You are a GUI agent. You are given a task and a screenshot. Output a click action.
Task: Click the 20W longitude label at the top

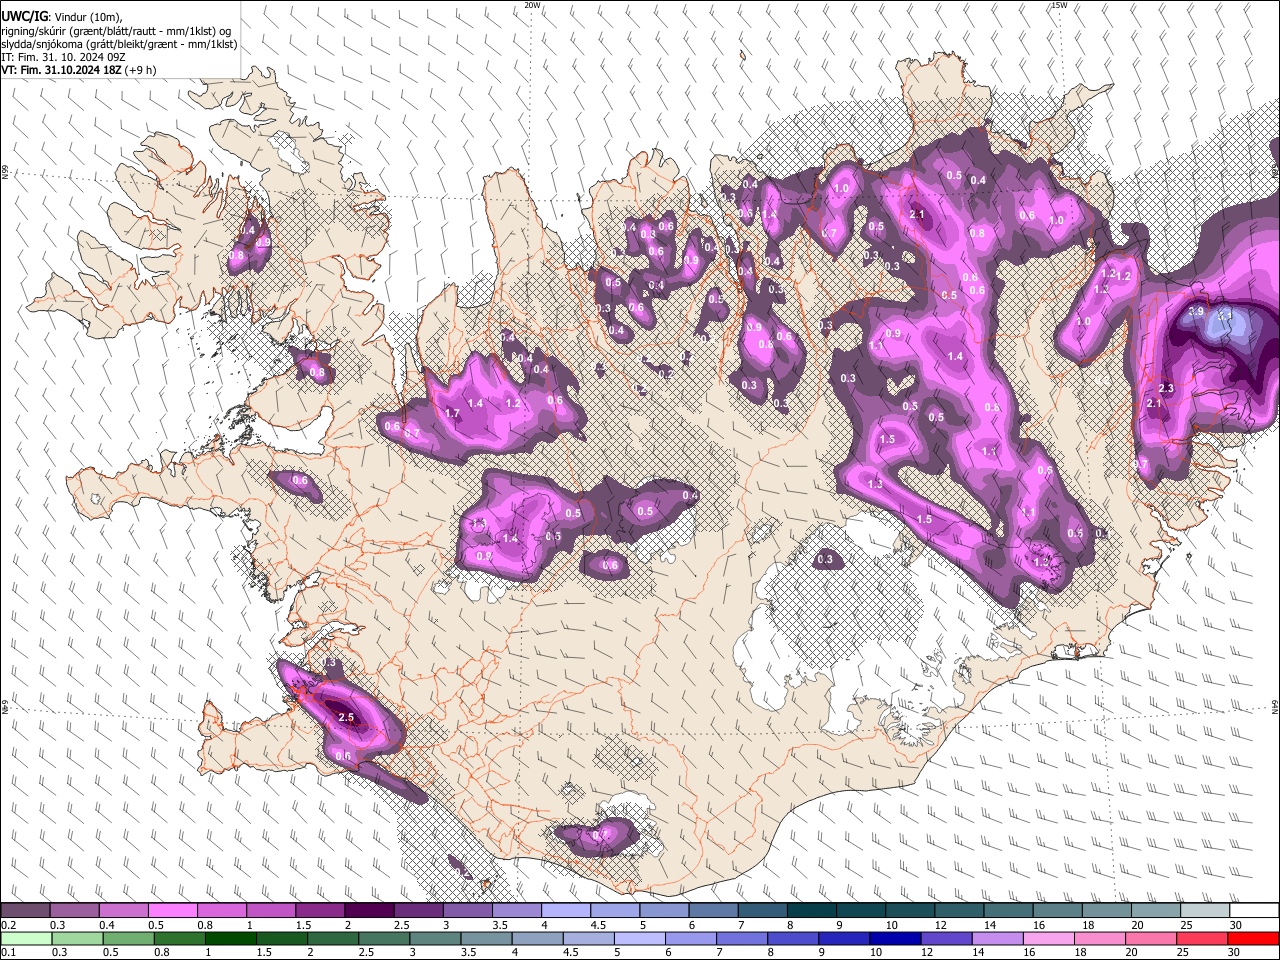532,5
